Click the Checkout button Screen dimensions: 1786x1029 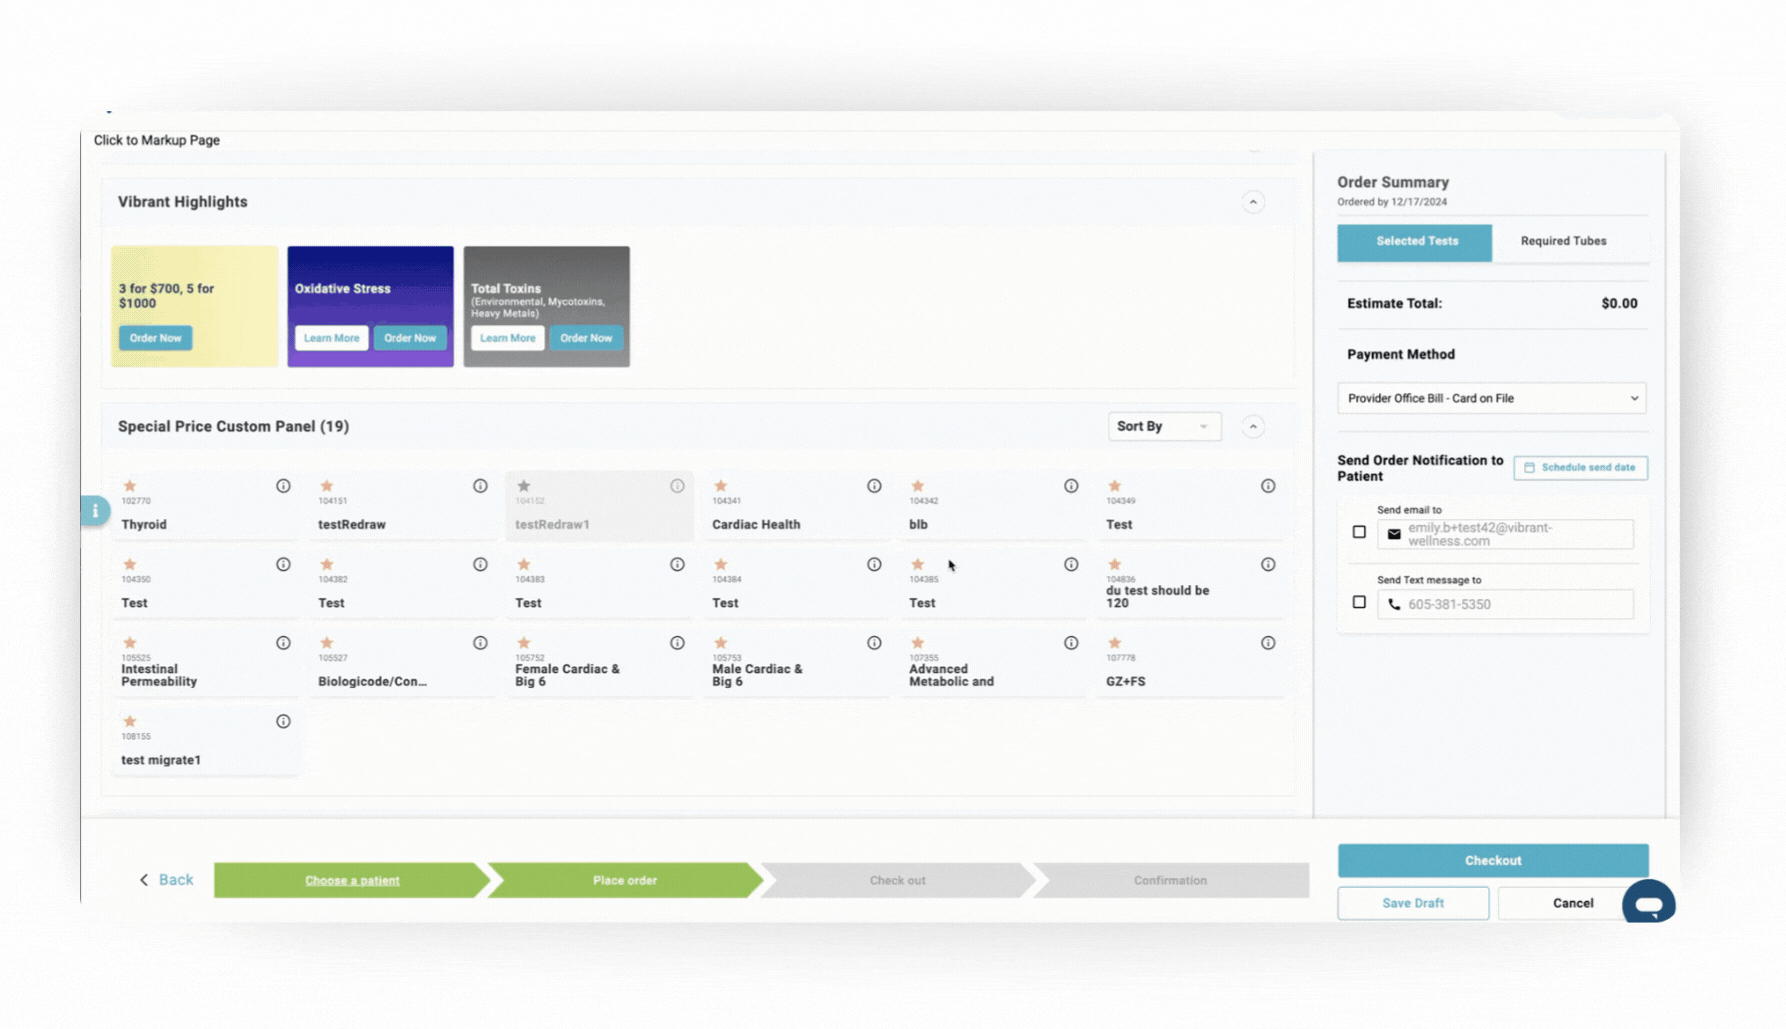[1492, 860]
